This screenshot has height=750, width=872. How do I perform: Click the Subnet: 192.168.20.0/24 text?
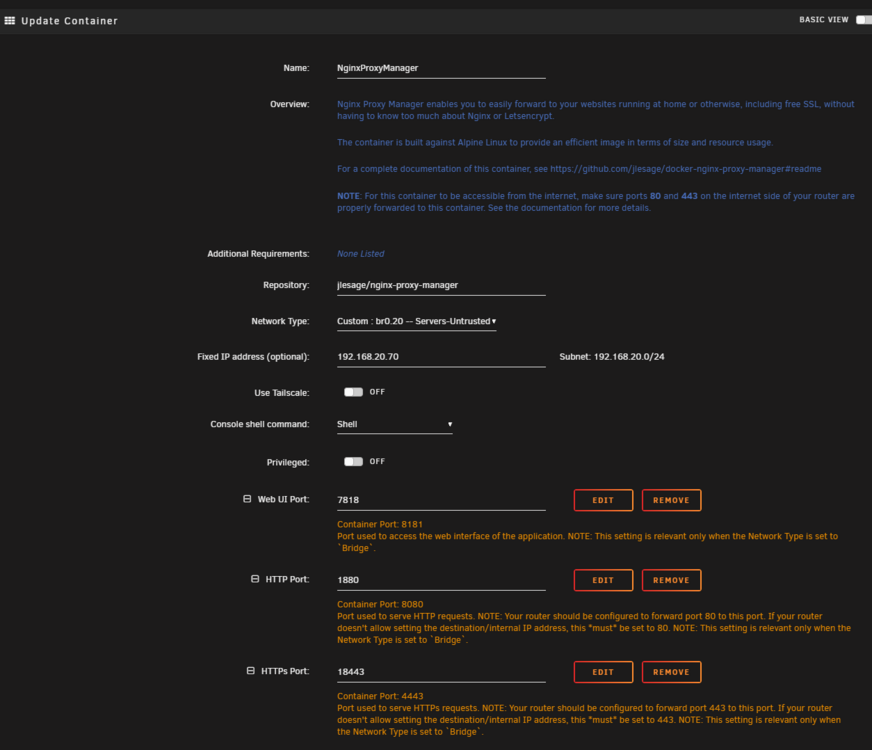coord(612,357)
